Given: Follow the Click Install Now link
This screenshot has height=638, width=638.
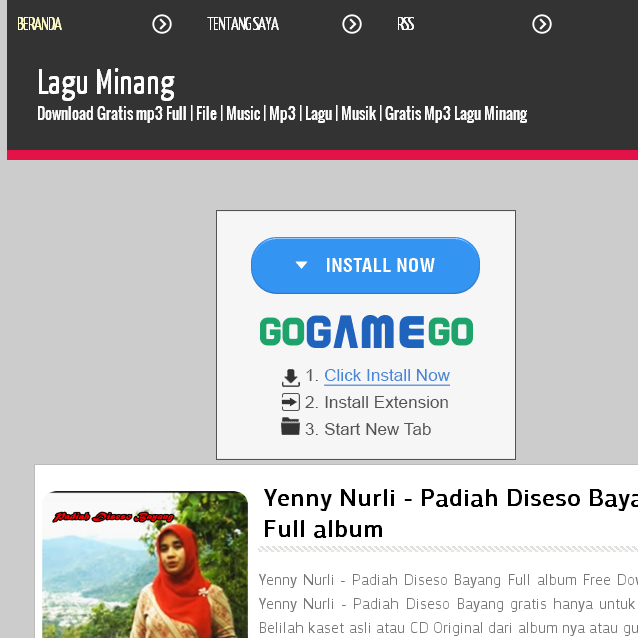Looking at the screenshot, I should pos(387,376).
